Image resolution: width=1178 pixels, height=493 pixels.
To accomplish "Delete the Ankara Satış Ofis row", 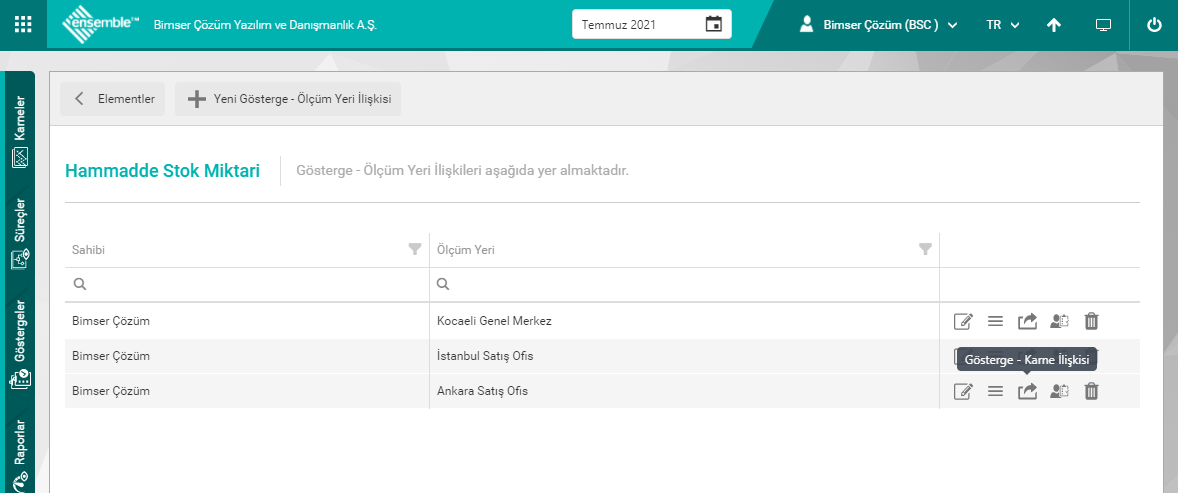I will pyautogui.click(x=1092, y=391).
